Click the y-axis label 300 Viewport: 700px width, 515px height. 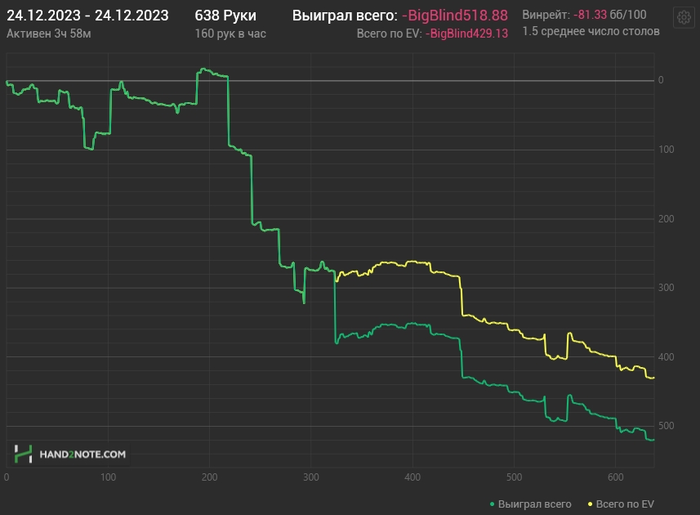pos(666,287)
